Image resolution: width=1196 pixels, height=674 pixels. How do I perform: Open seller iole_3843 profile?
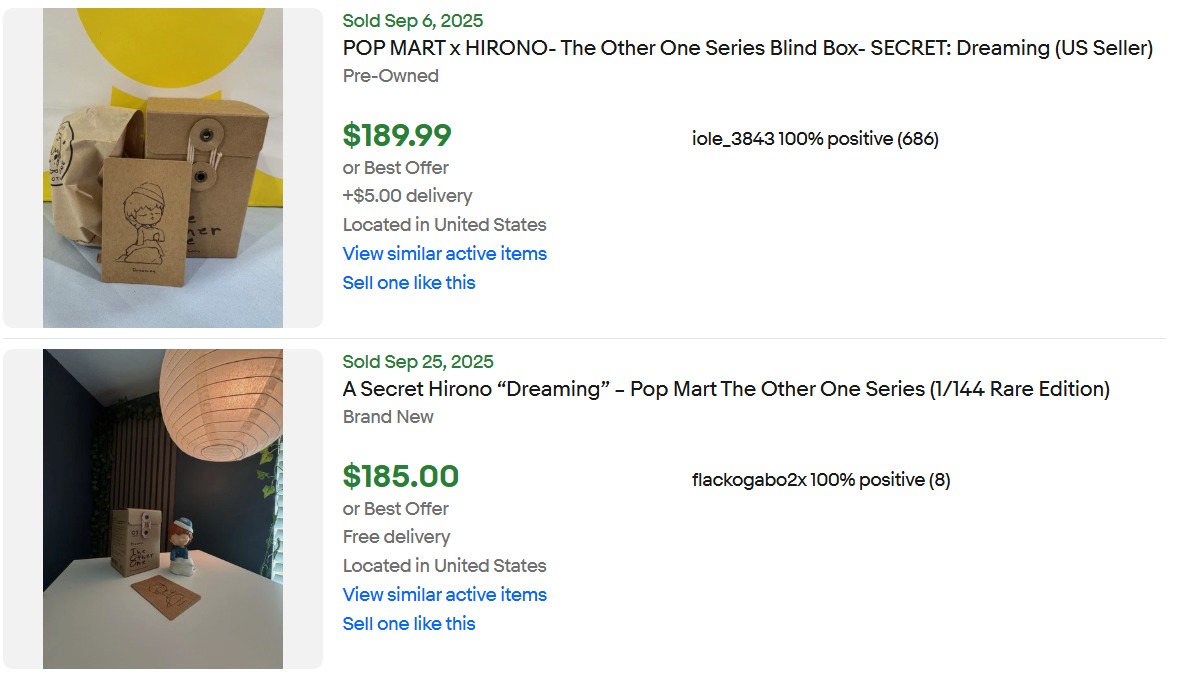732,139
